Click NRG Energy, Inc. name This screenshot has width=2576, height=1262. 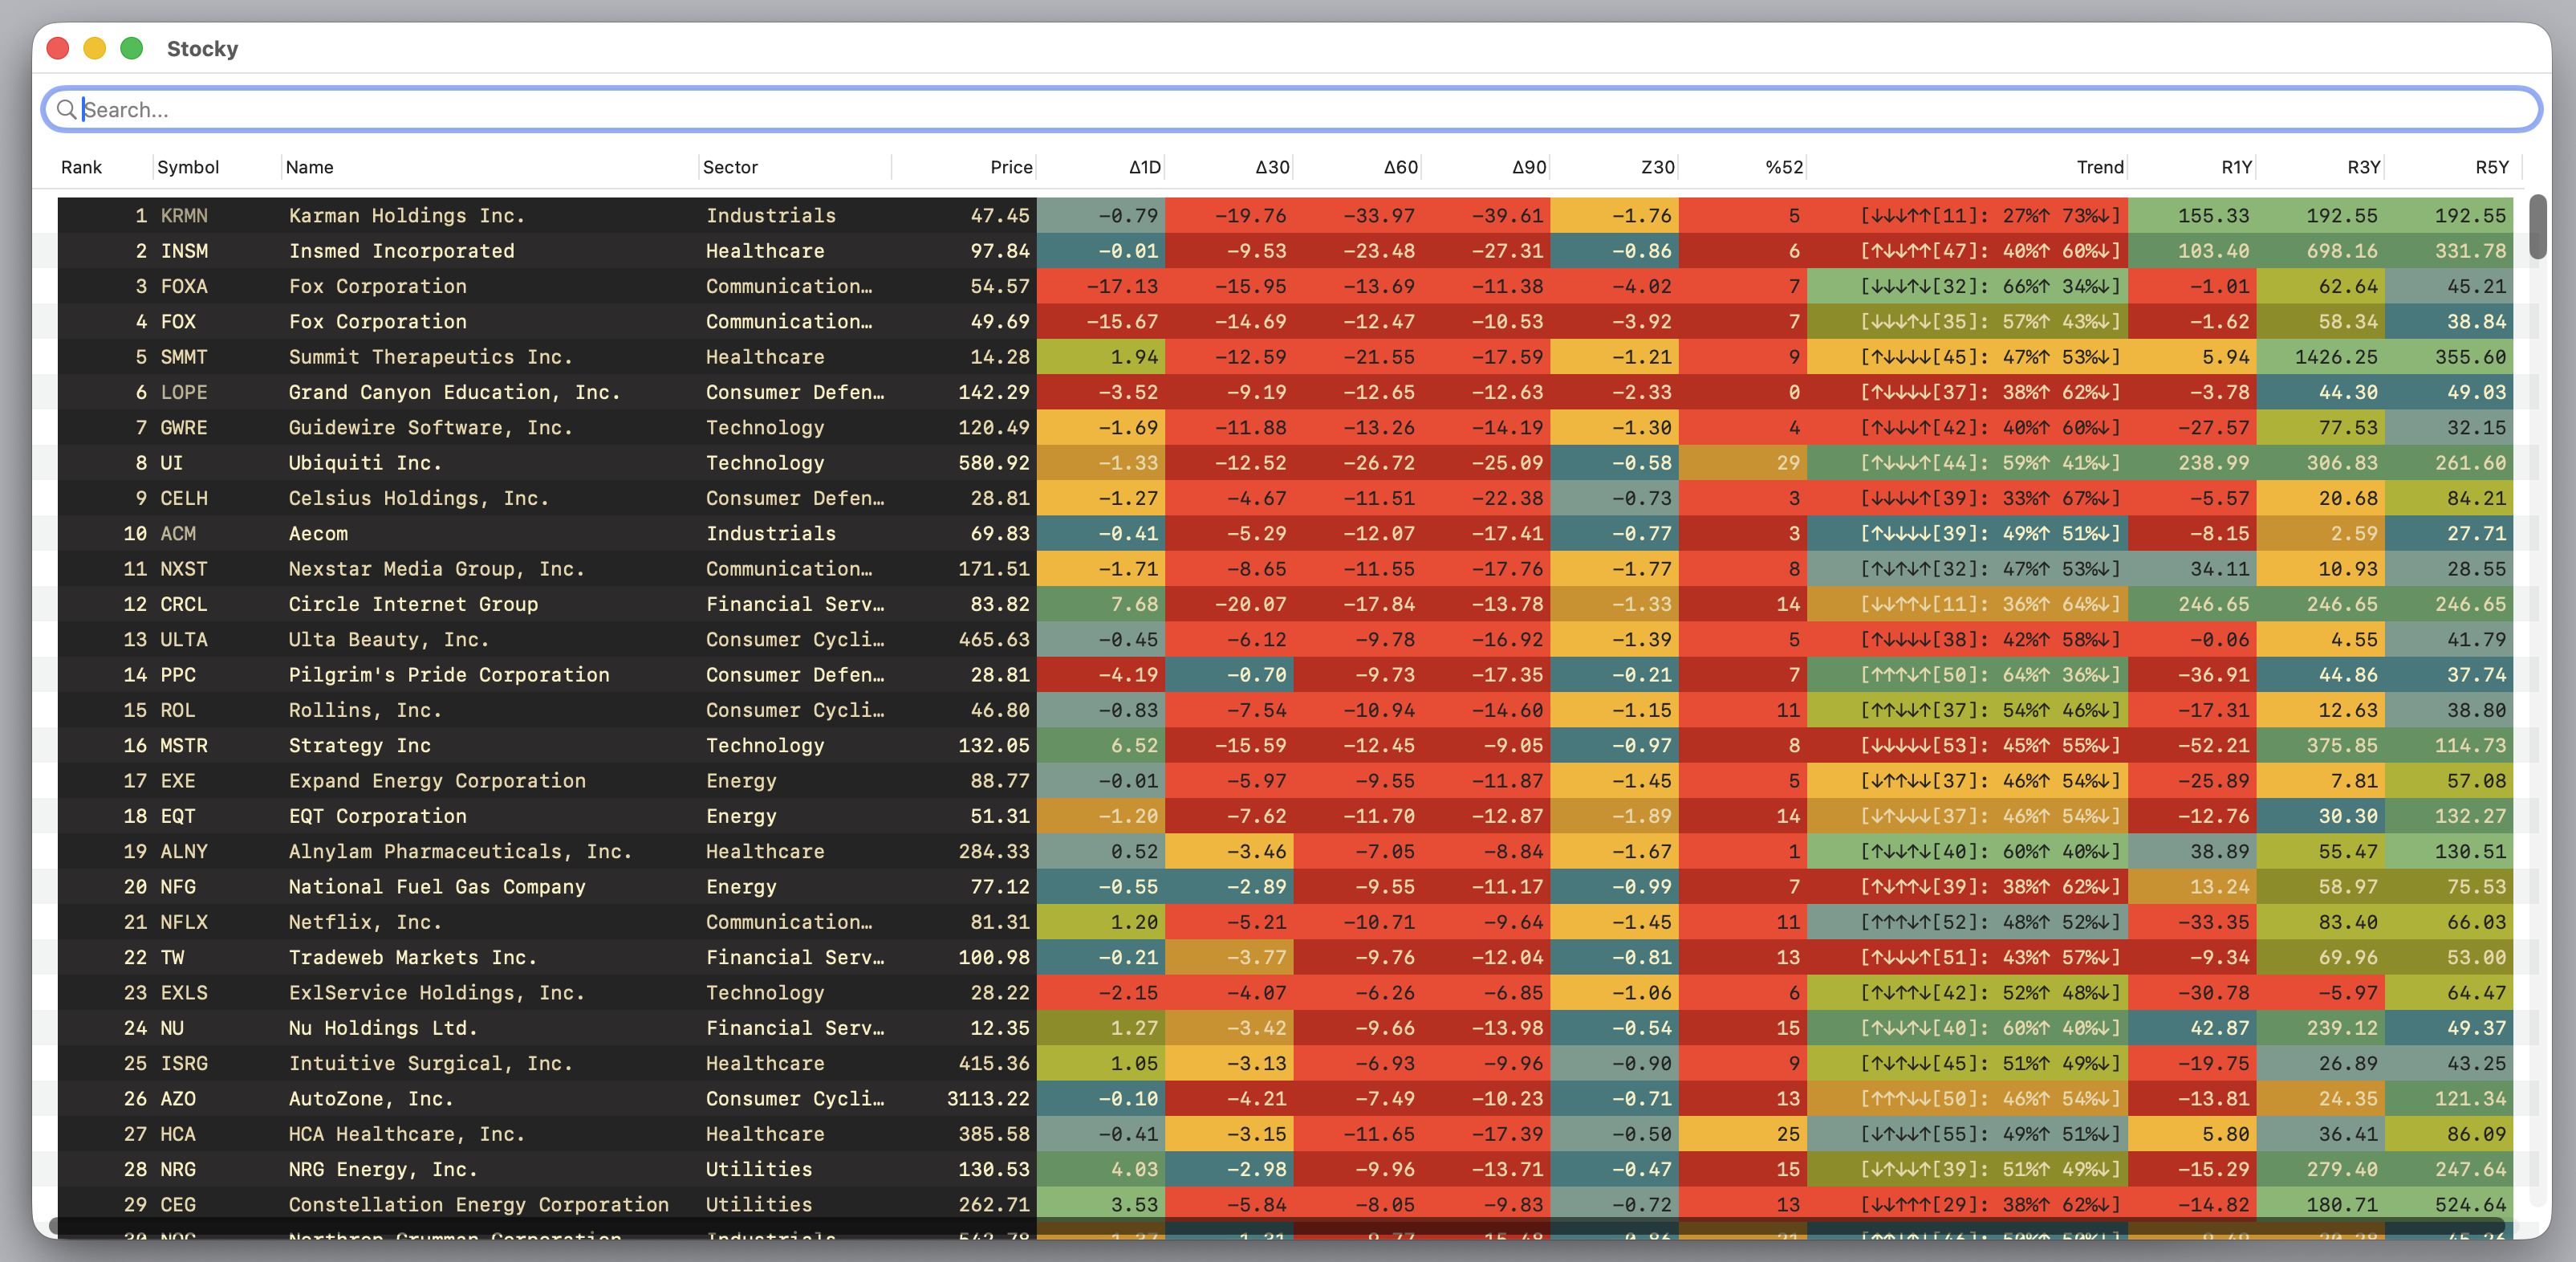pyautogui.click(x=383, y=1170)
